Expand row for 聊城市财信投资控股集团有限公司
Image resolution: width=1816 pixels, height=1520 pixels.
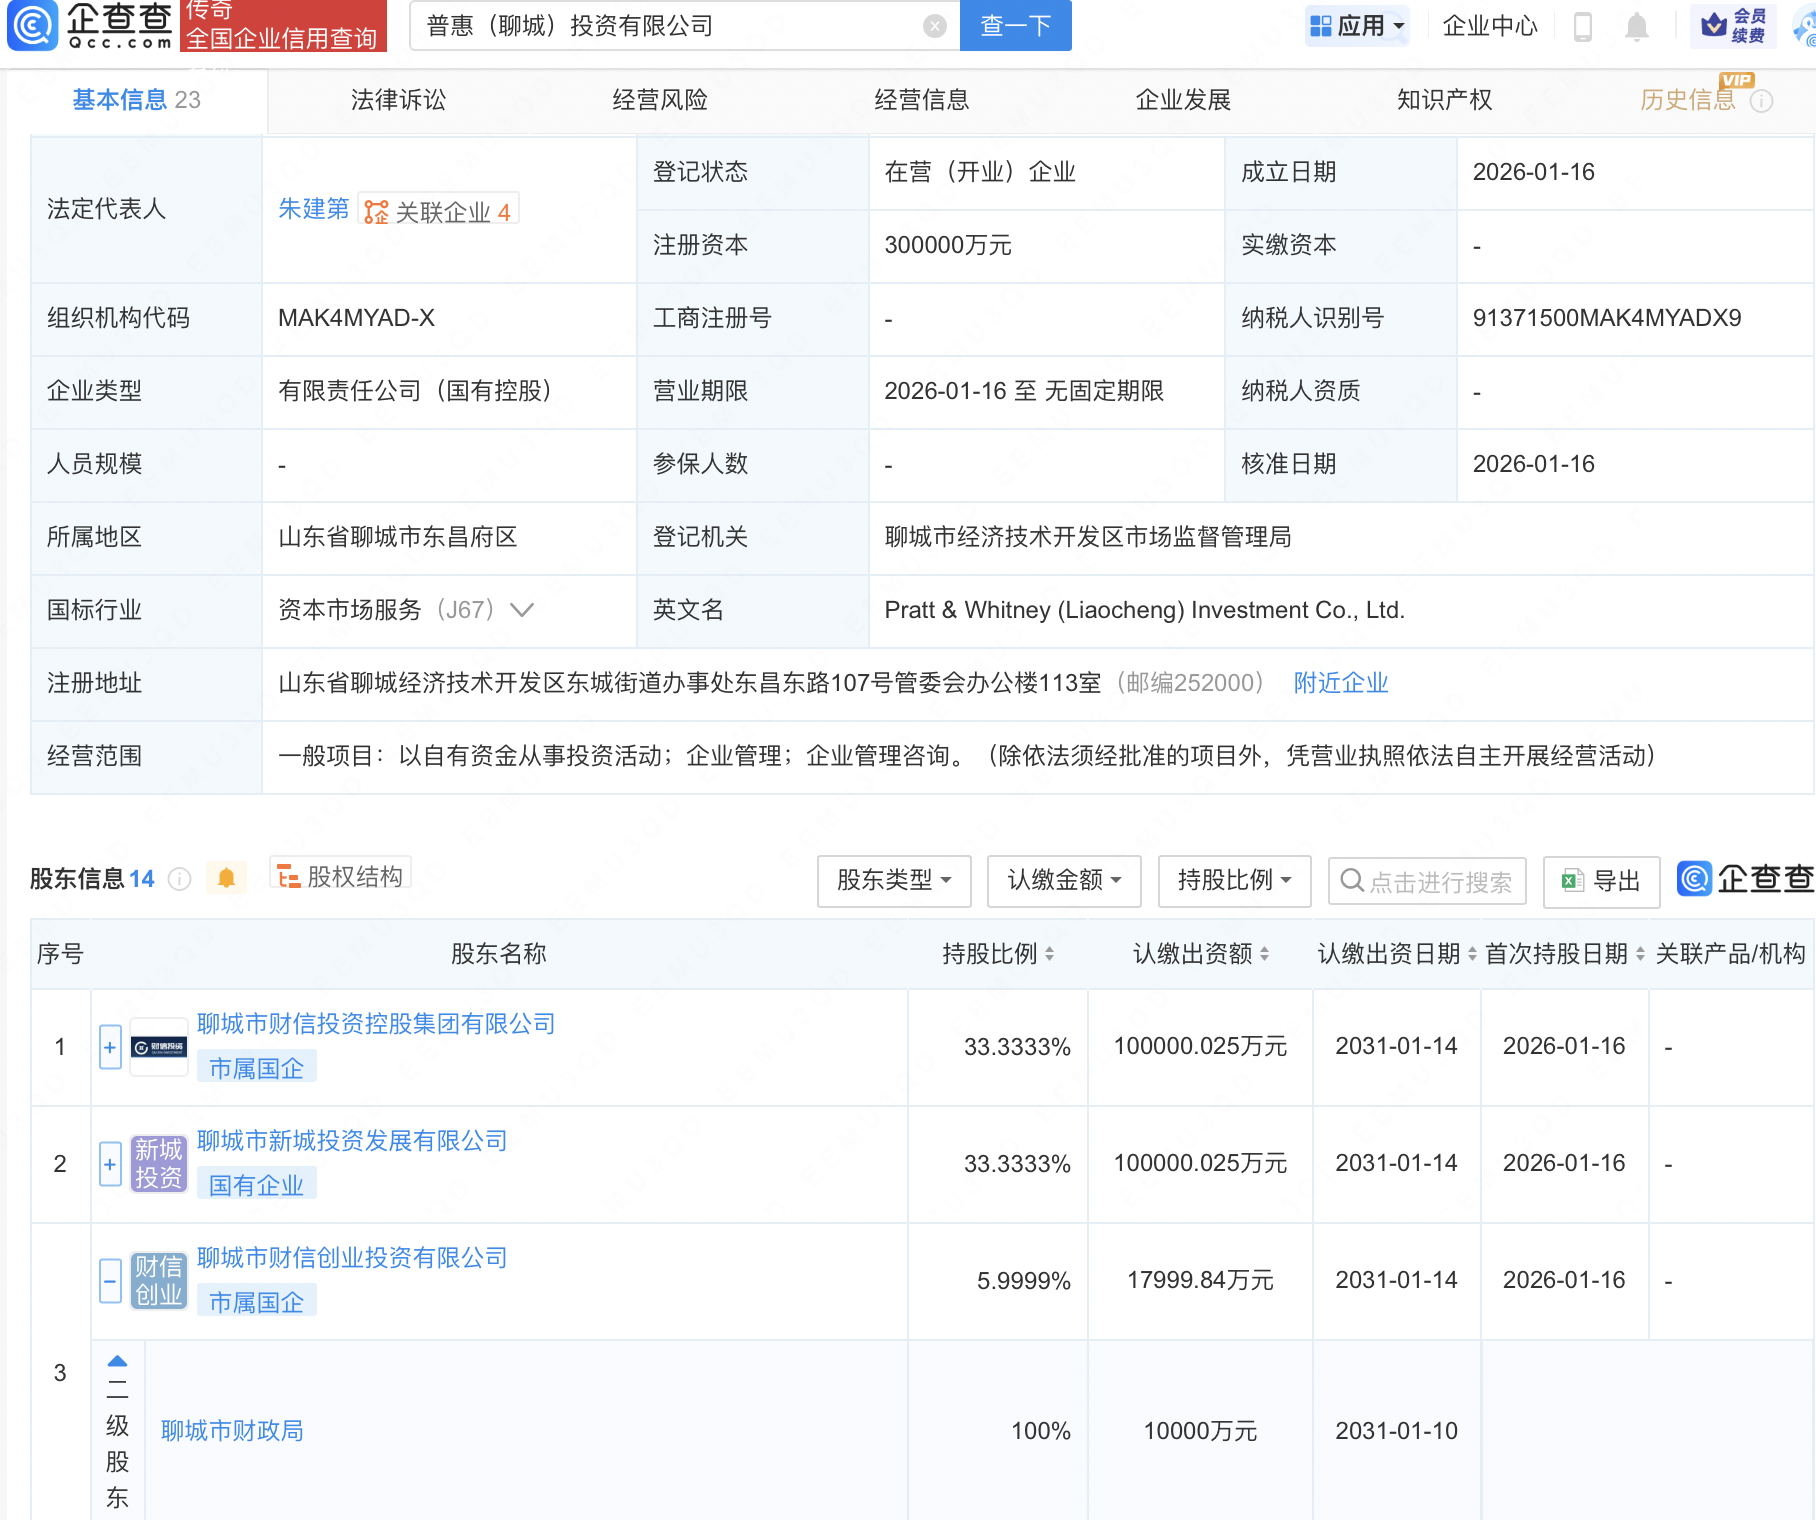pyautogui.click(x=110, y=1047)
